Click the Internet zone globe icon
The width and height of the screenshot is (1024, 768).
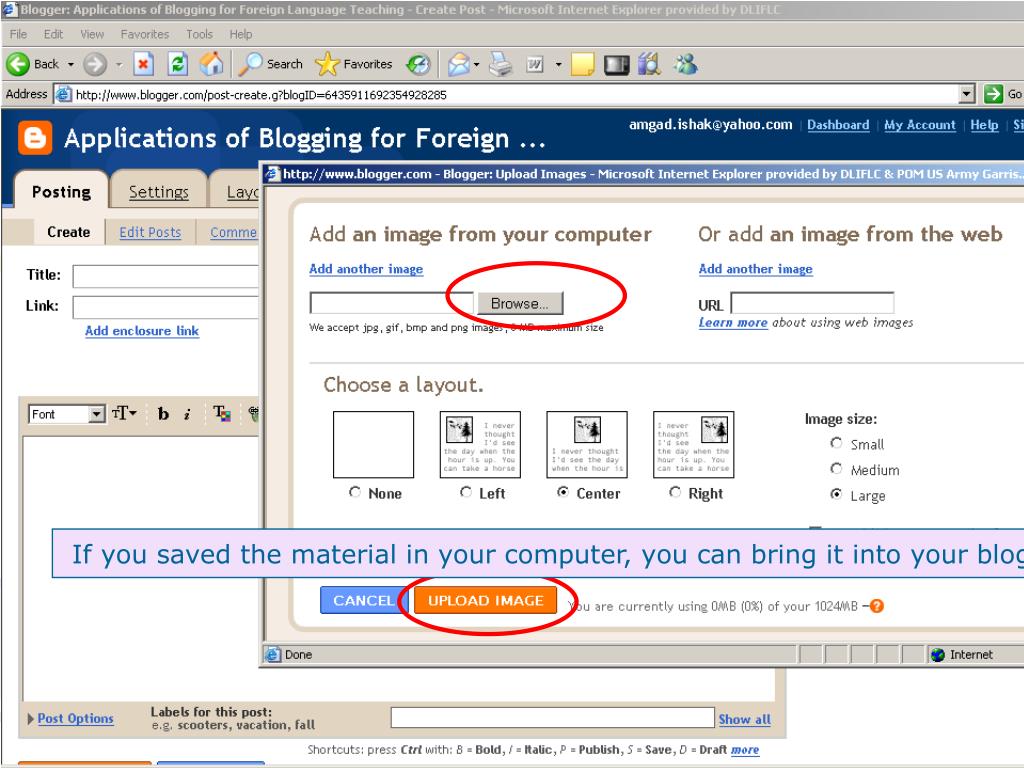(938, 654)
